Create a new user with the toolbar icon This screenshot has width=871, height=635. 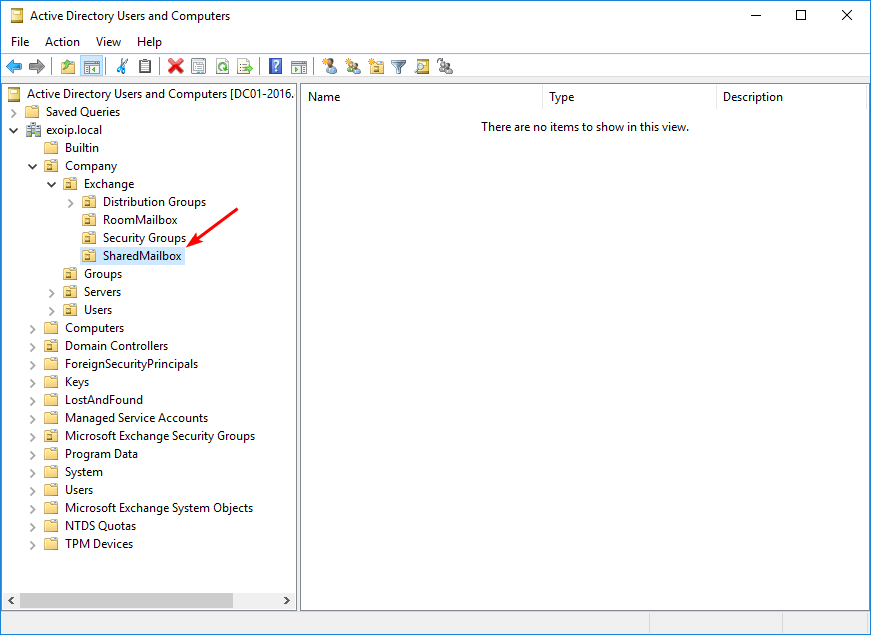(329, 66)
